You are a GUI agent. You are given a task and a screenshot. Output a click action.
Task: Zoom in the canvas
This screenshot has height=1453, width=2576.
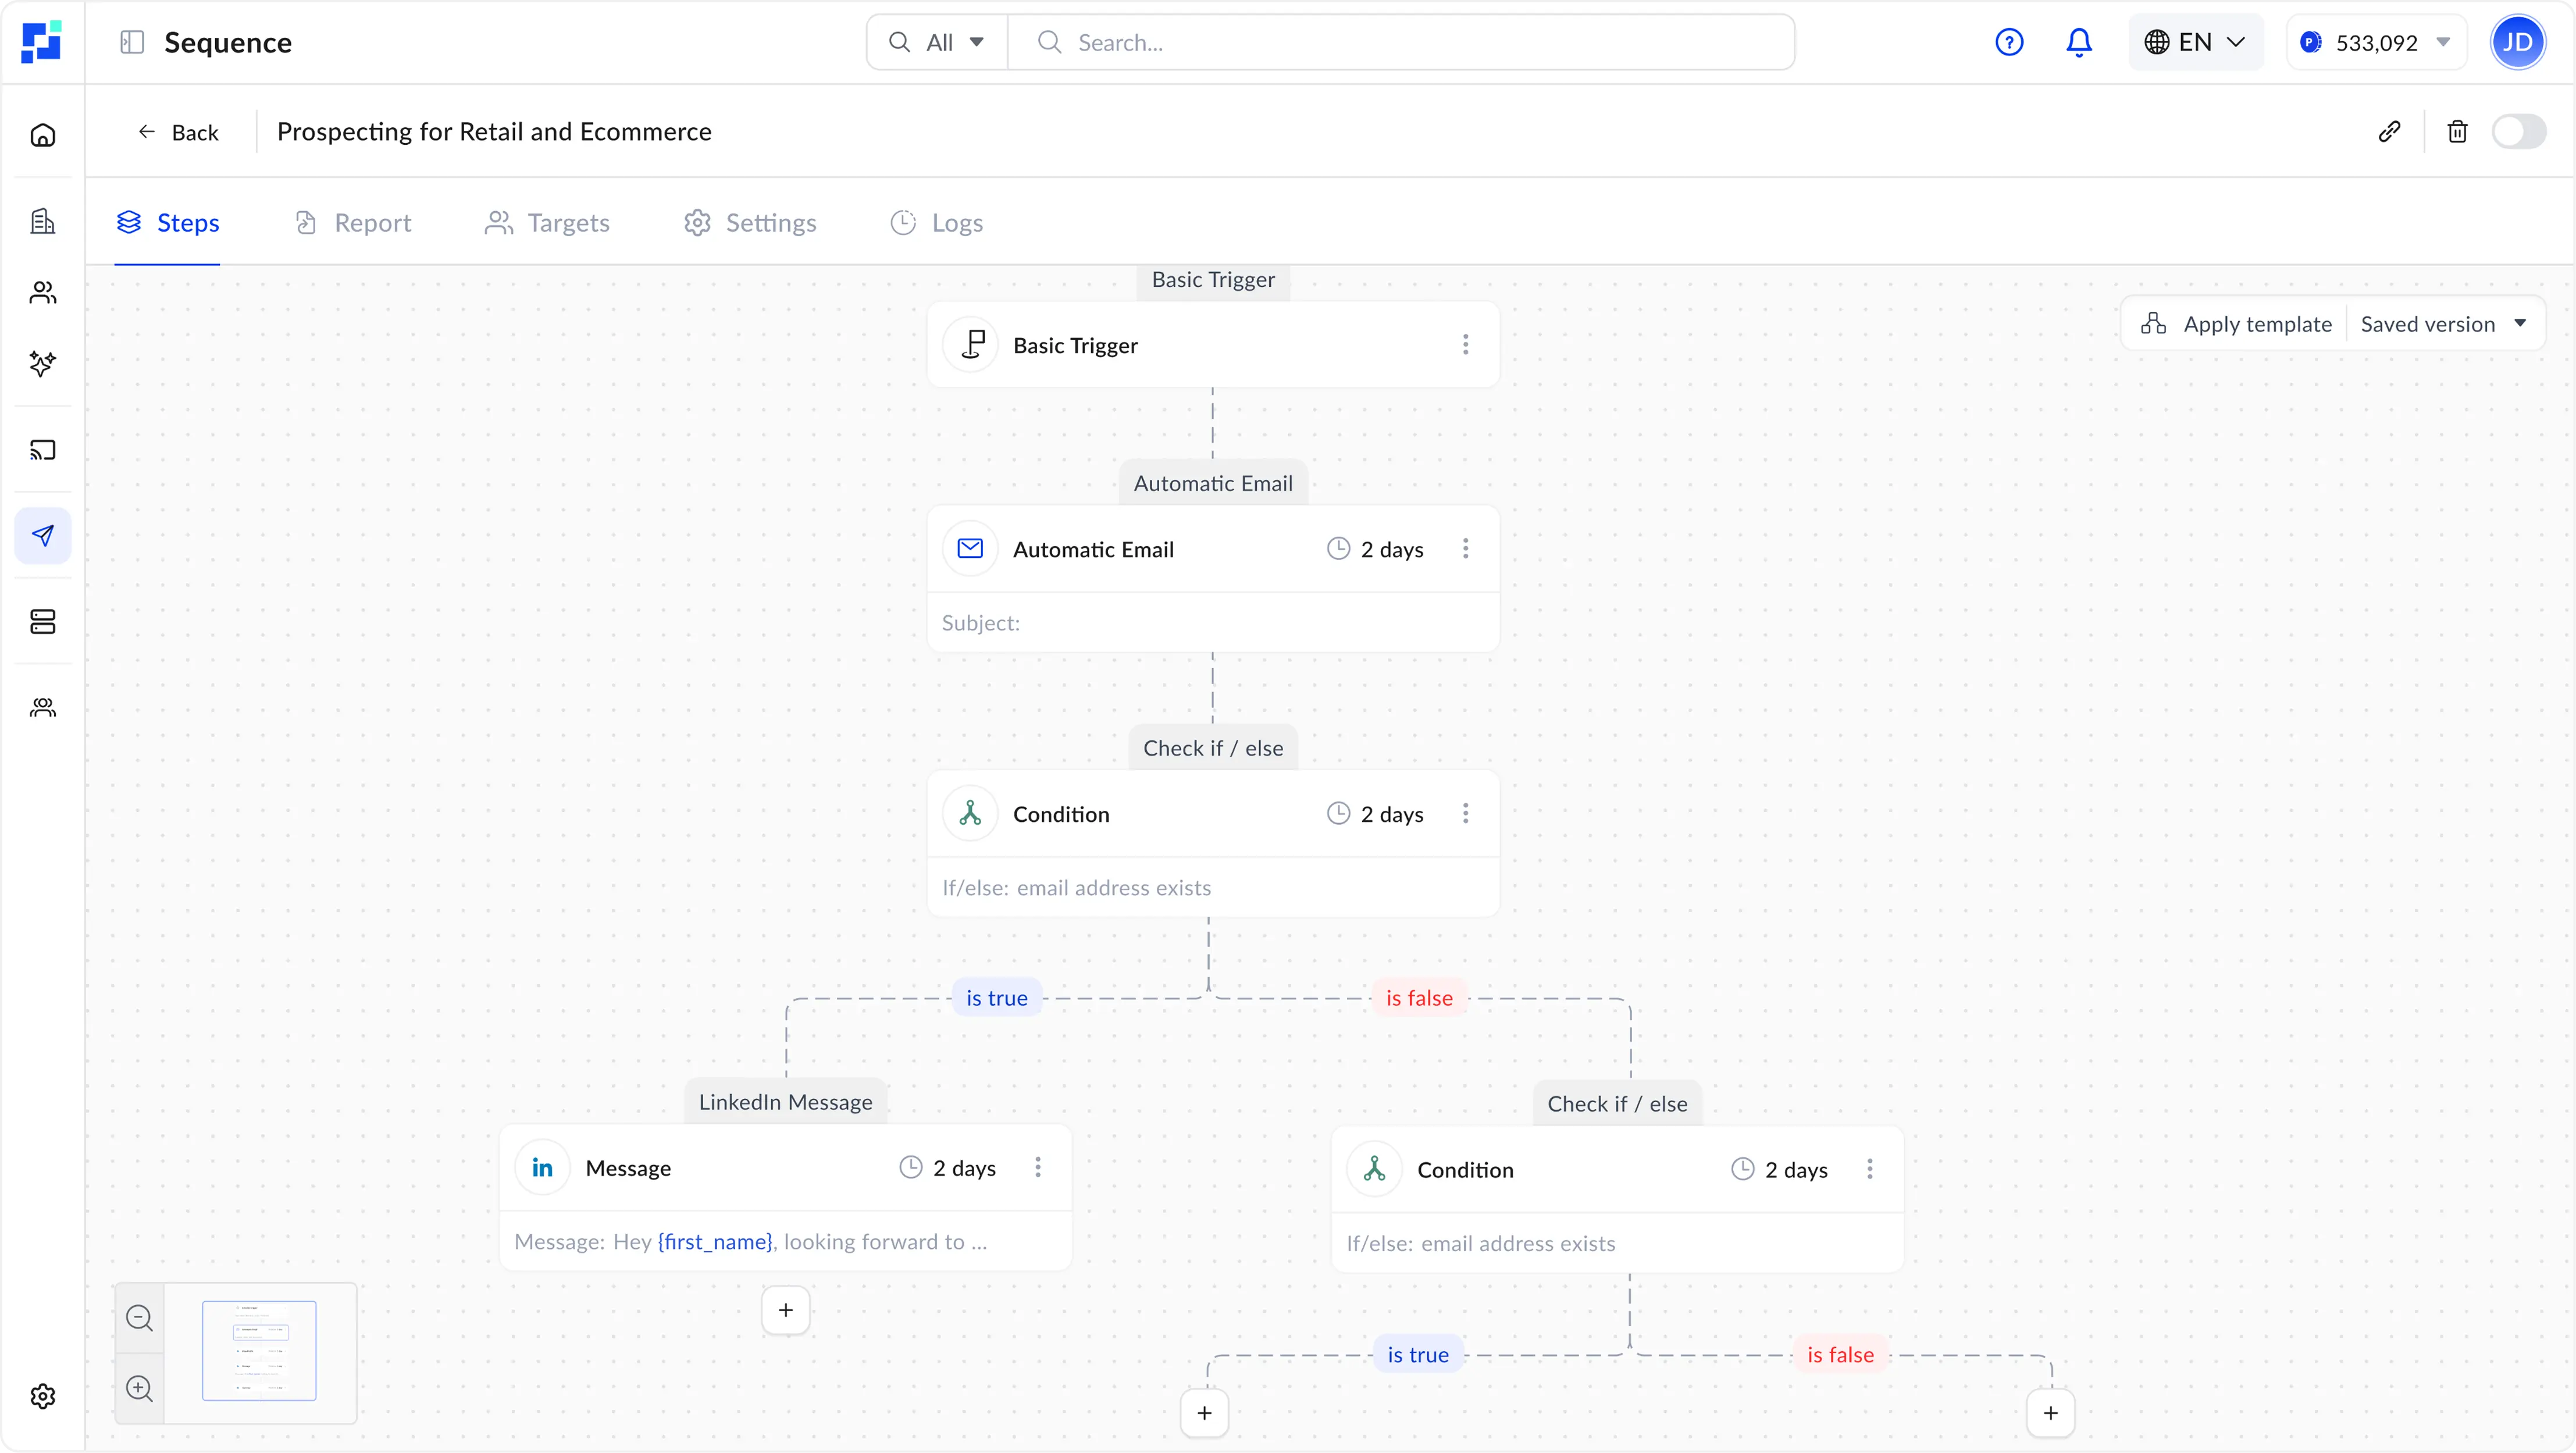pos(140,1388)
